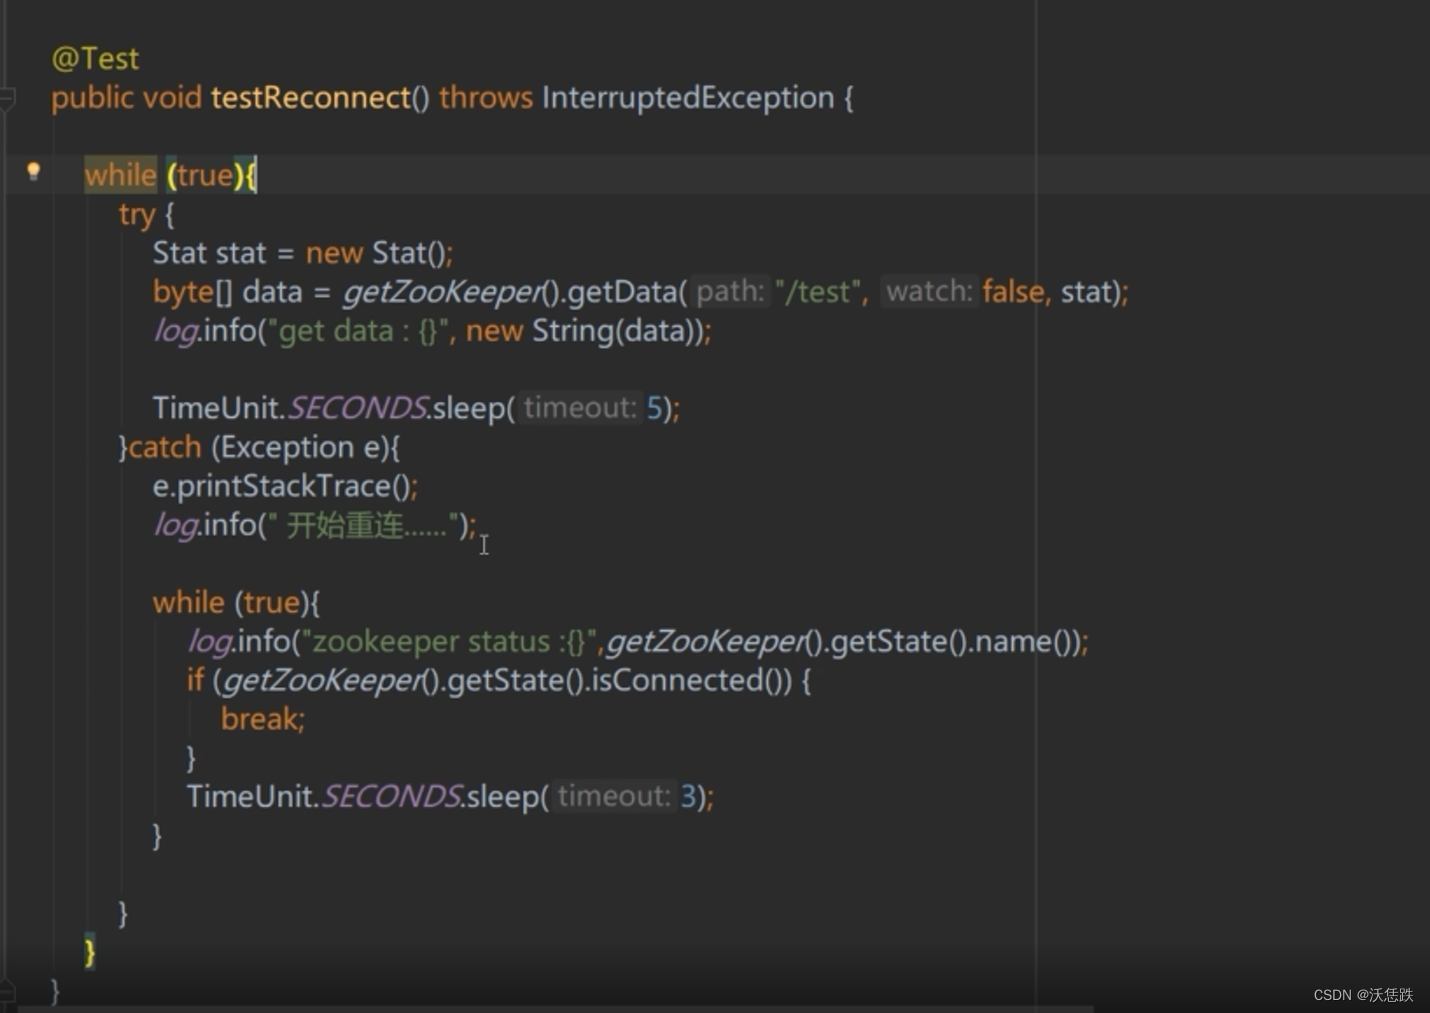Click the horizontal scrollbar below the code
1430x1013 pixels.
coord(556,1008)
